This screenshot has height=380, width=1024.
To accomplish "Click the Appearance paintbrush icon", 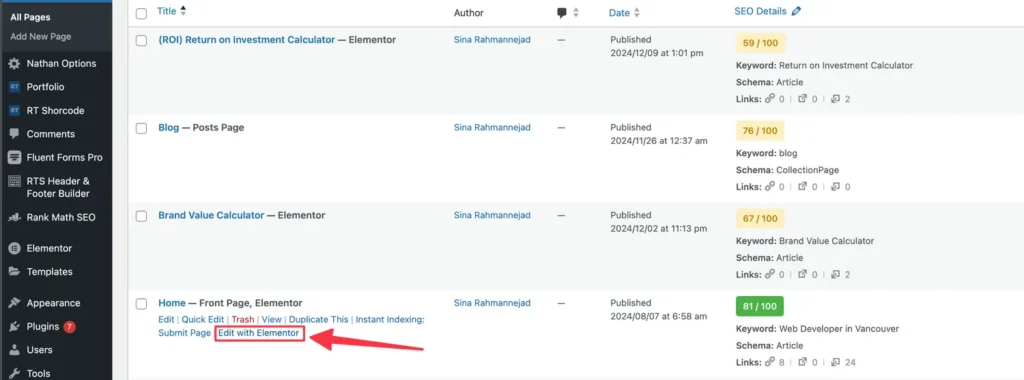I will point(14,303).
